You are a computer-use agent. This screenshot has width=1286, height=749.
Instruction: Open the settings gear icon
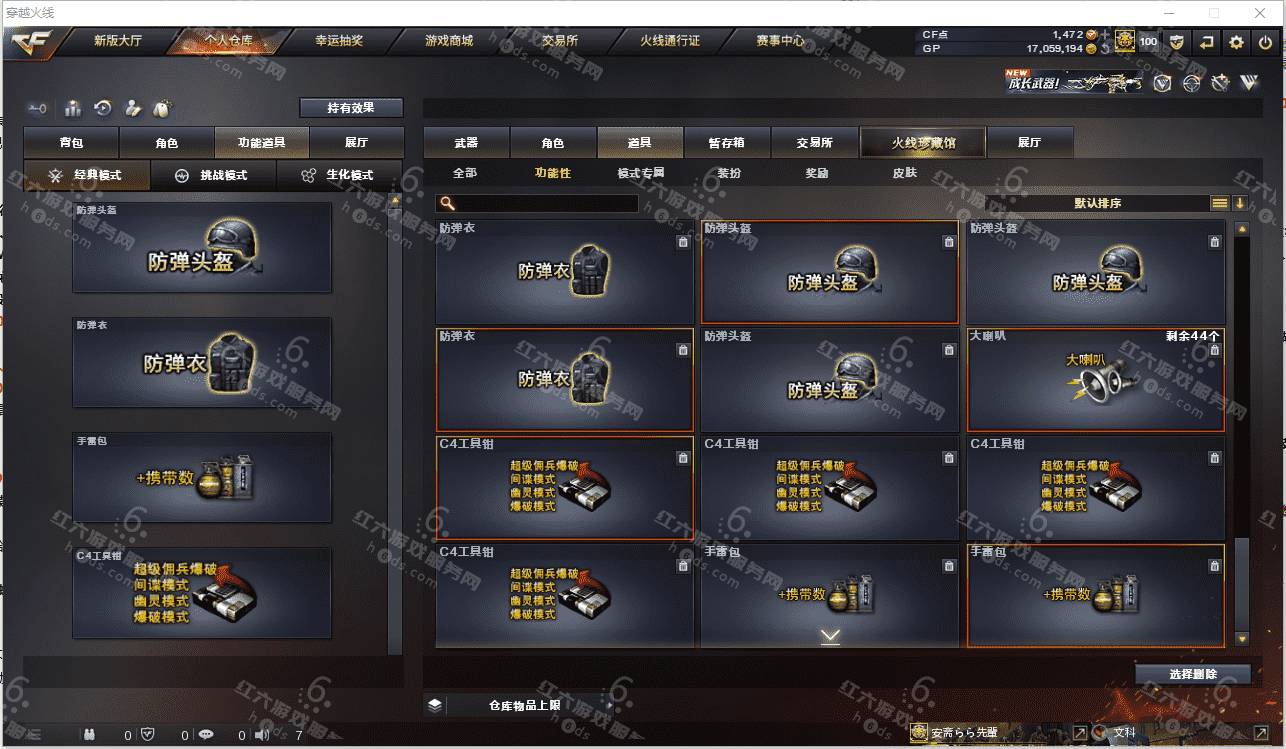(x=1237, y=42)
